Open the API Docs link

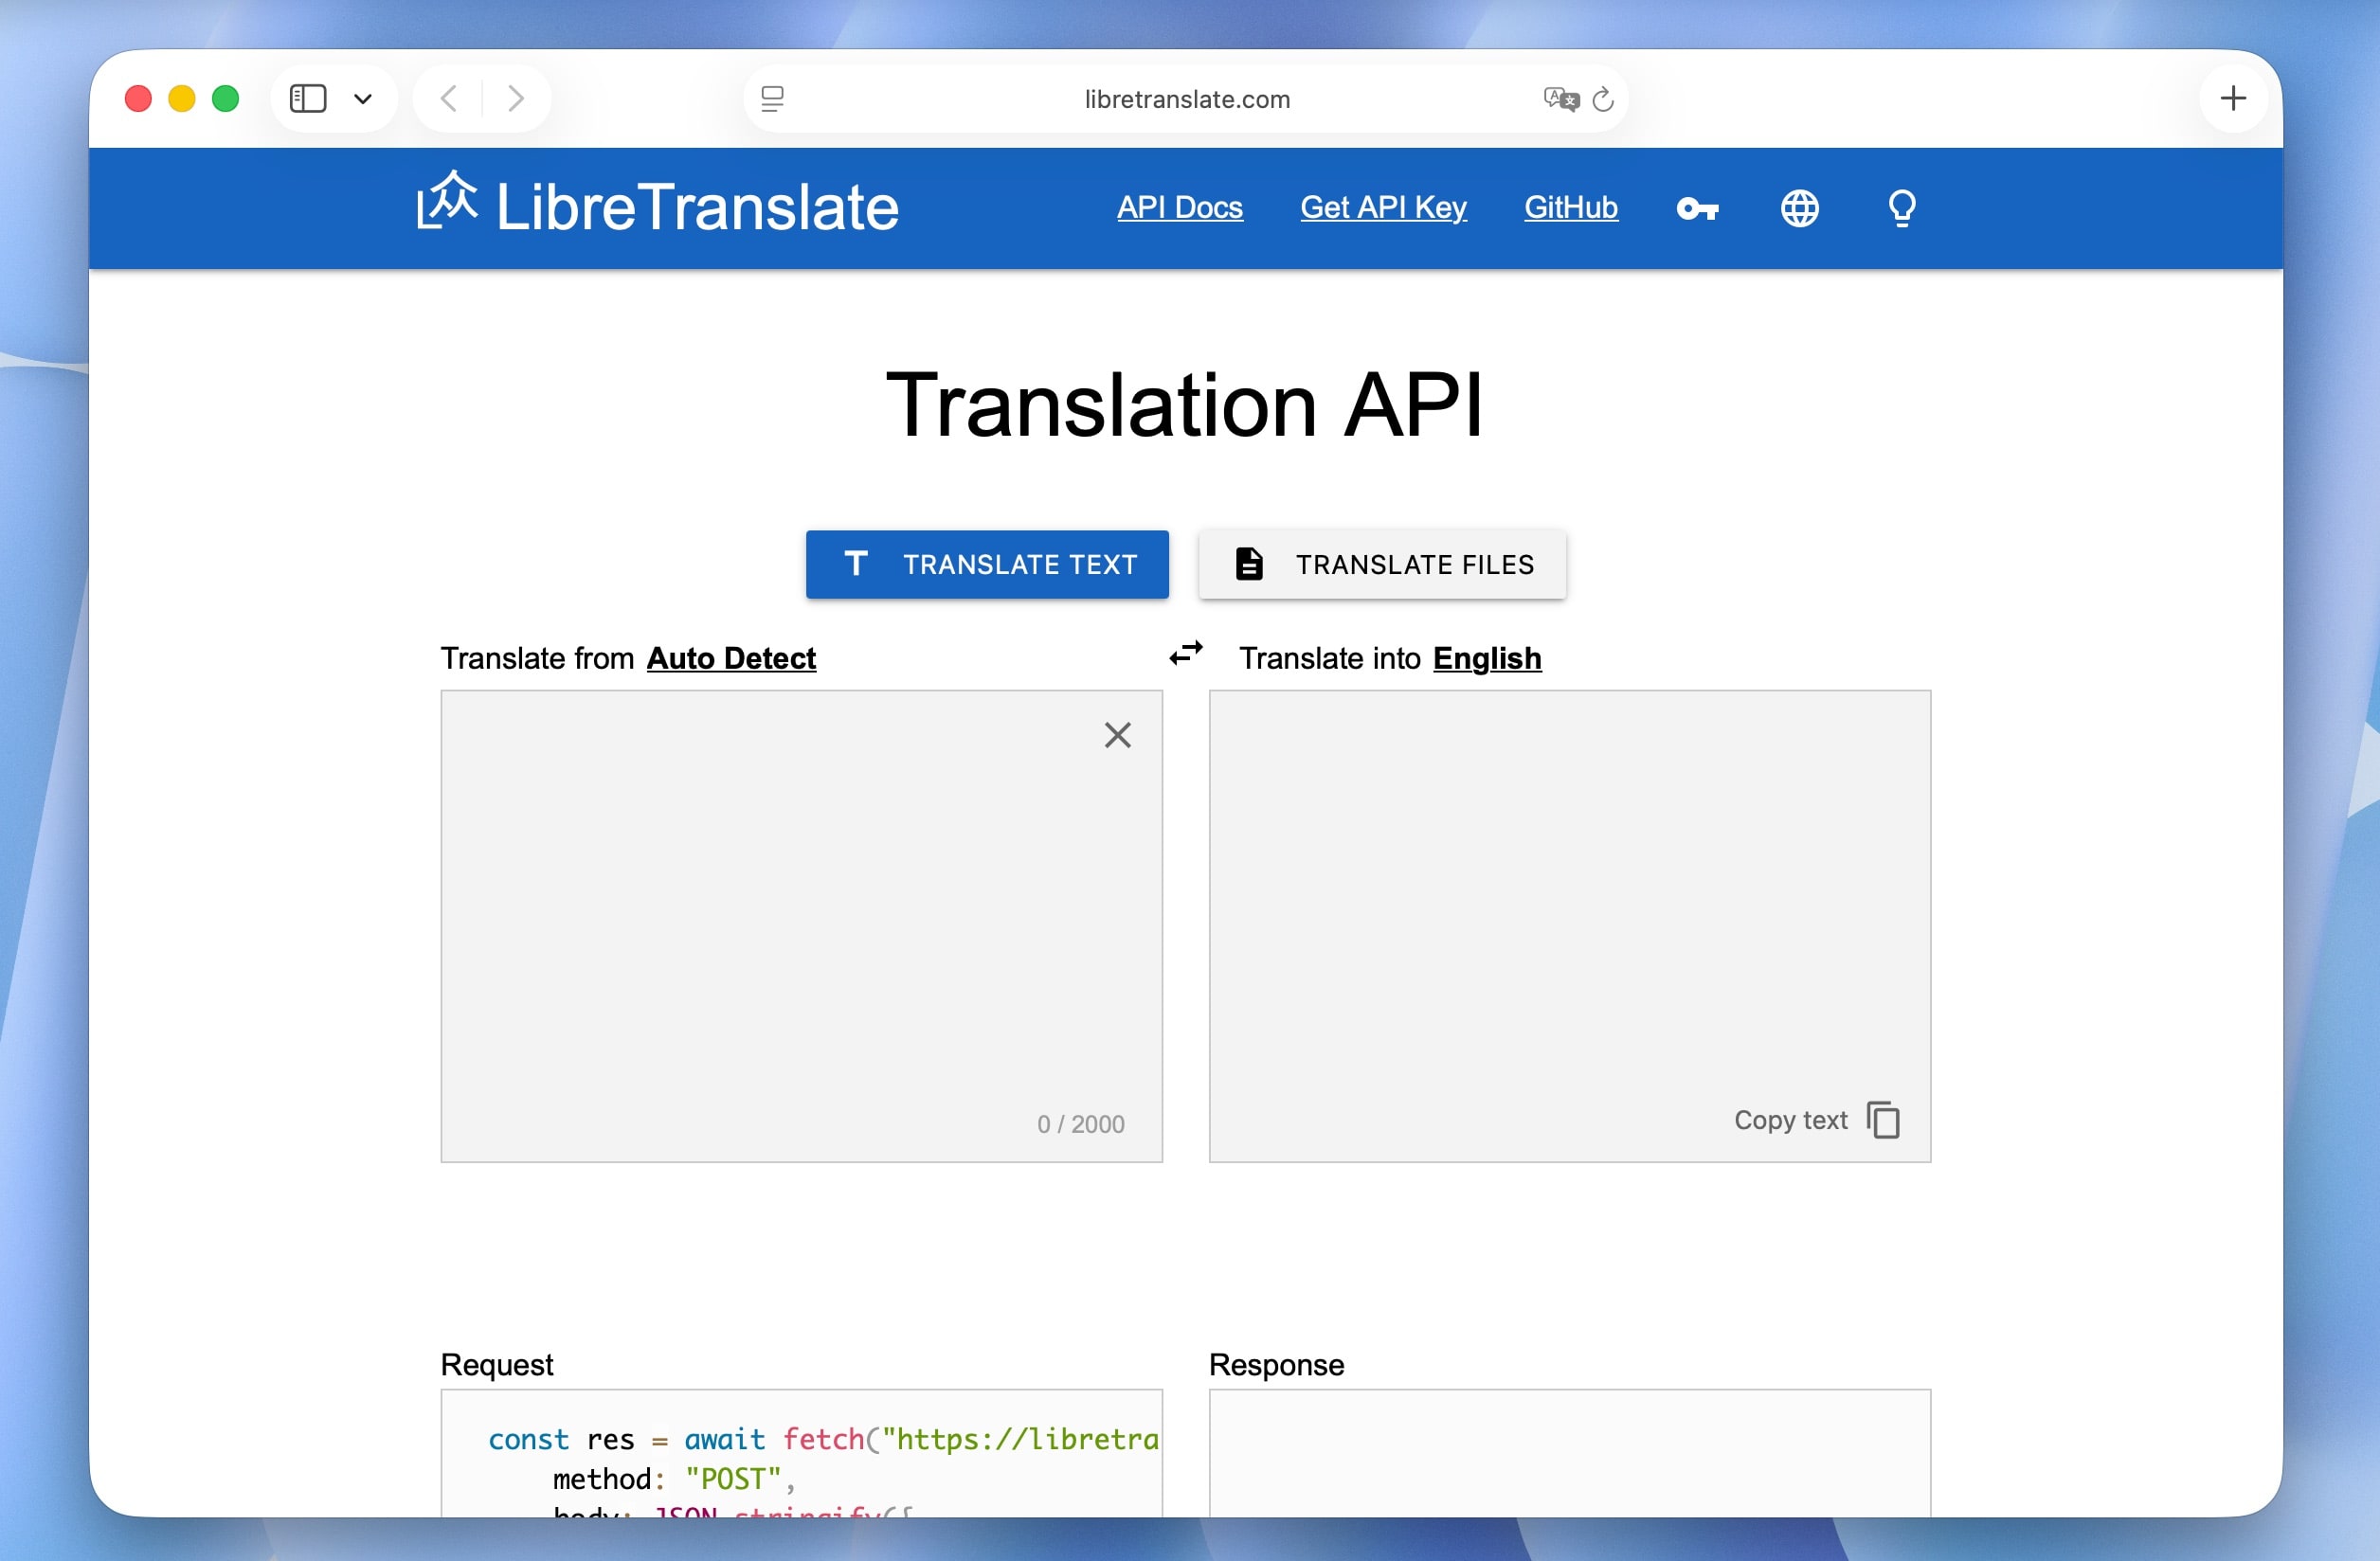1180,208
